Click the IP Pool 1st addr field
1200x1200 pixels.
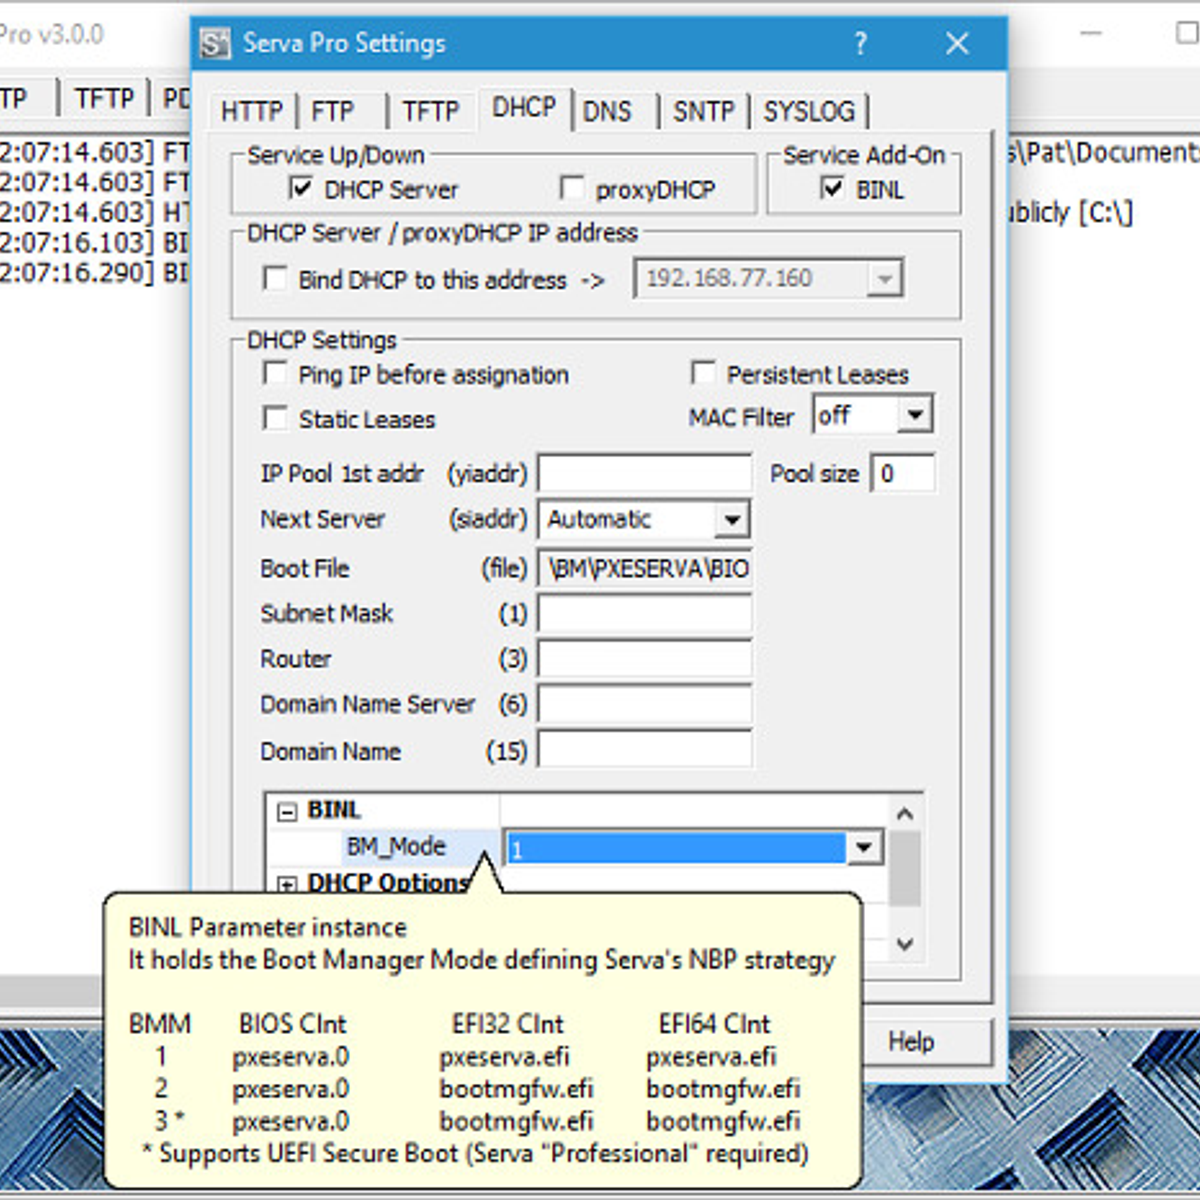(x=645, y=473)
